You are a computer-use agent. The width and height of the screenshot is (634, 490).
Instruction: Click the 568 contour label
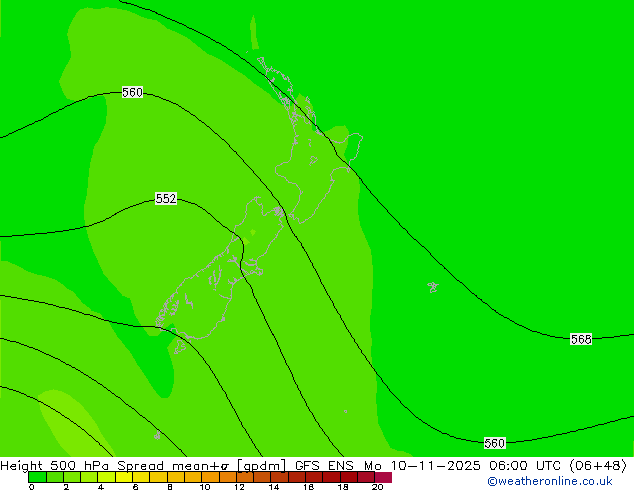581,339
